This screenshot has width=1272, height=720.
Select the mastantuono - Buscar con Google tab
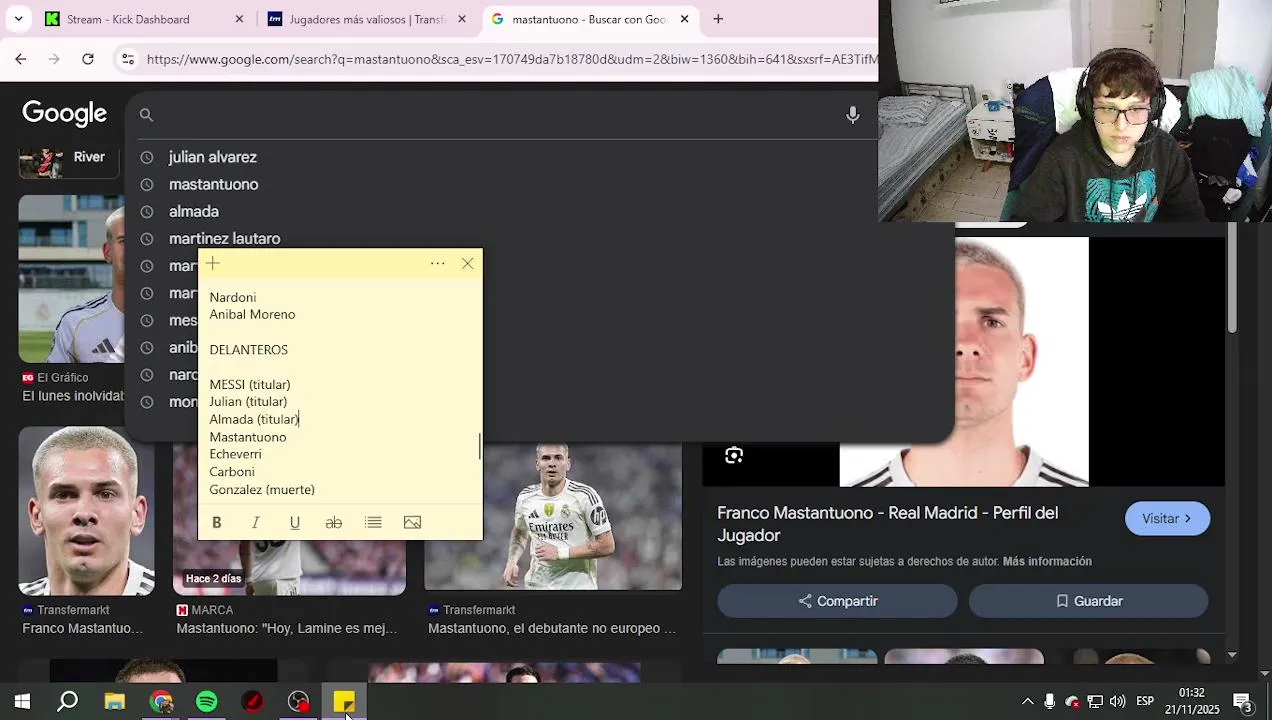(589, 19)
